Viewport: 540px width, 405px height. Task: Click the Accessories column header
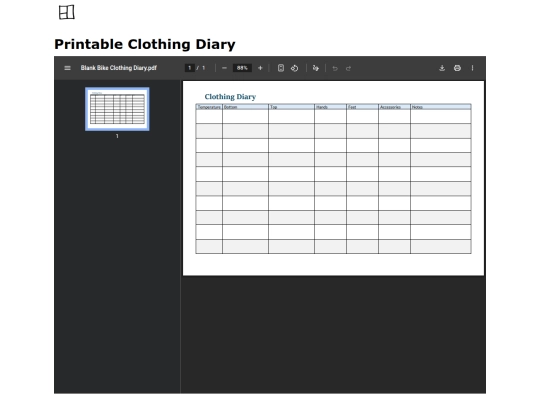394,107
